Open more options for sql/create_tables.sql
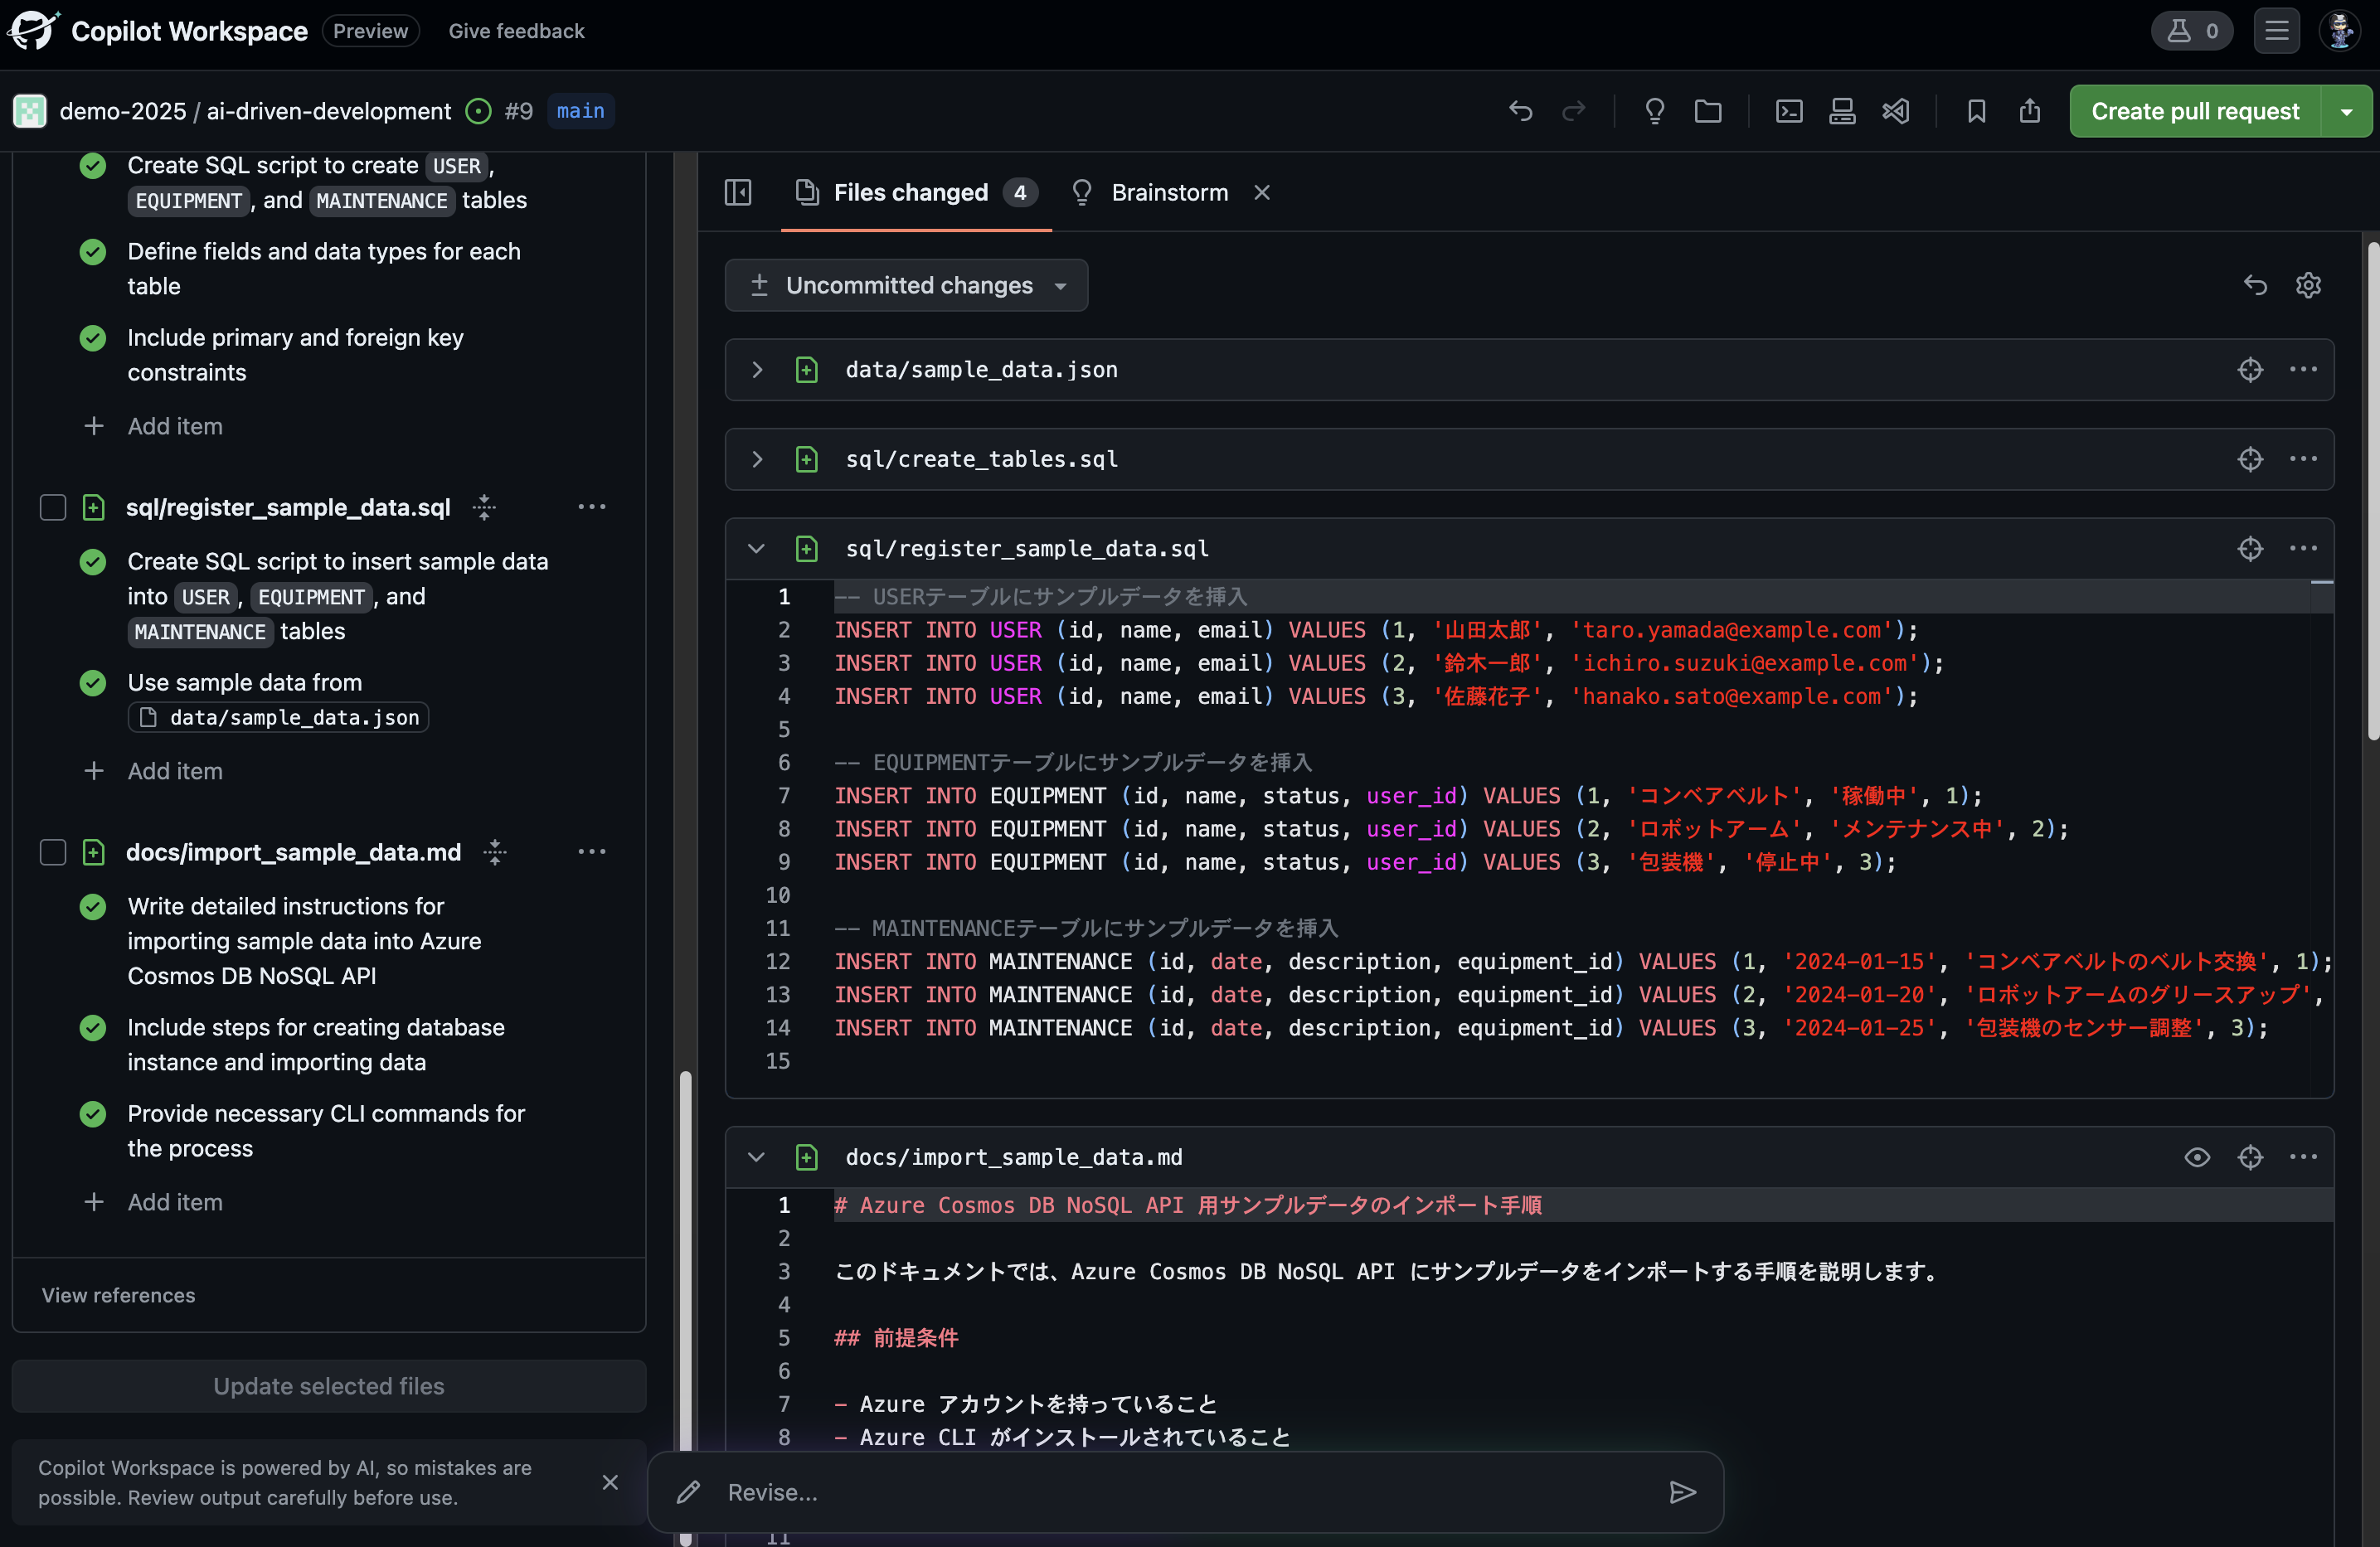Viewport: 2380px width, 1547px height. (2303, 459)
